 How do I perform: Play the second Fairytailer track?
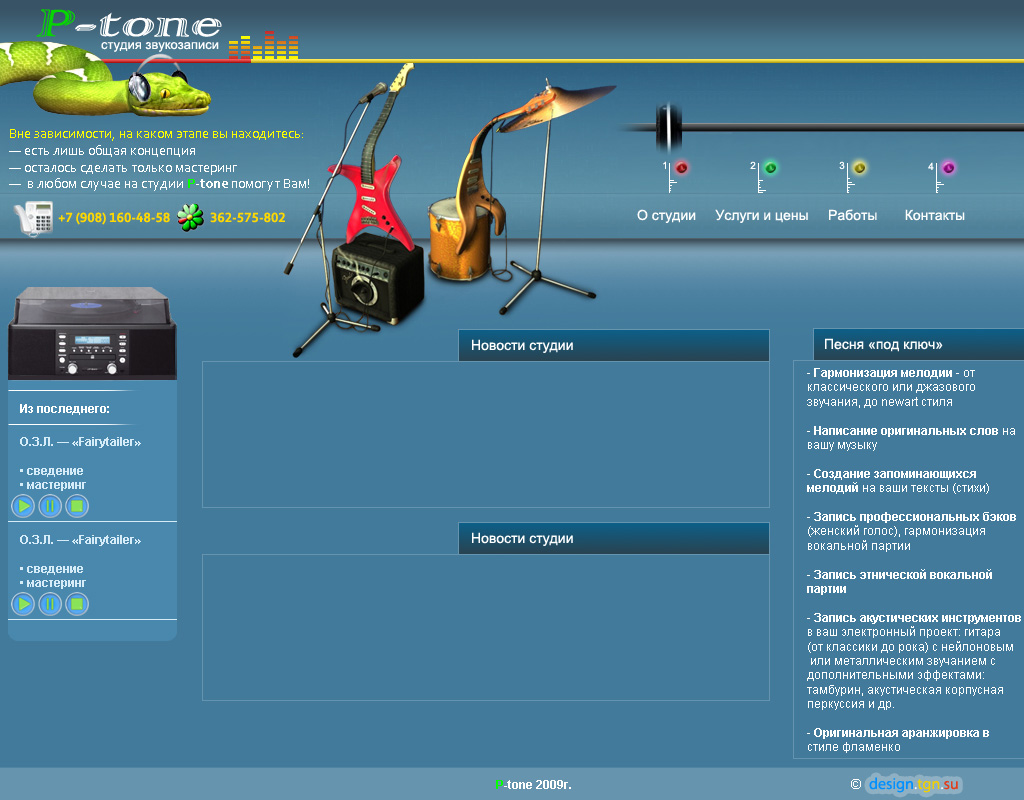[23, 604]
